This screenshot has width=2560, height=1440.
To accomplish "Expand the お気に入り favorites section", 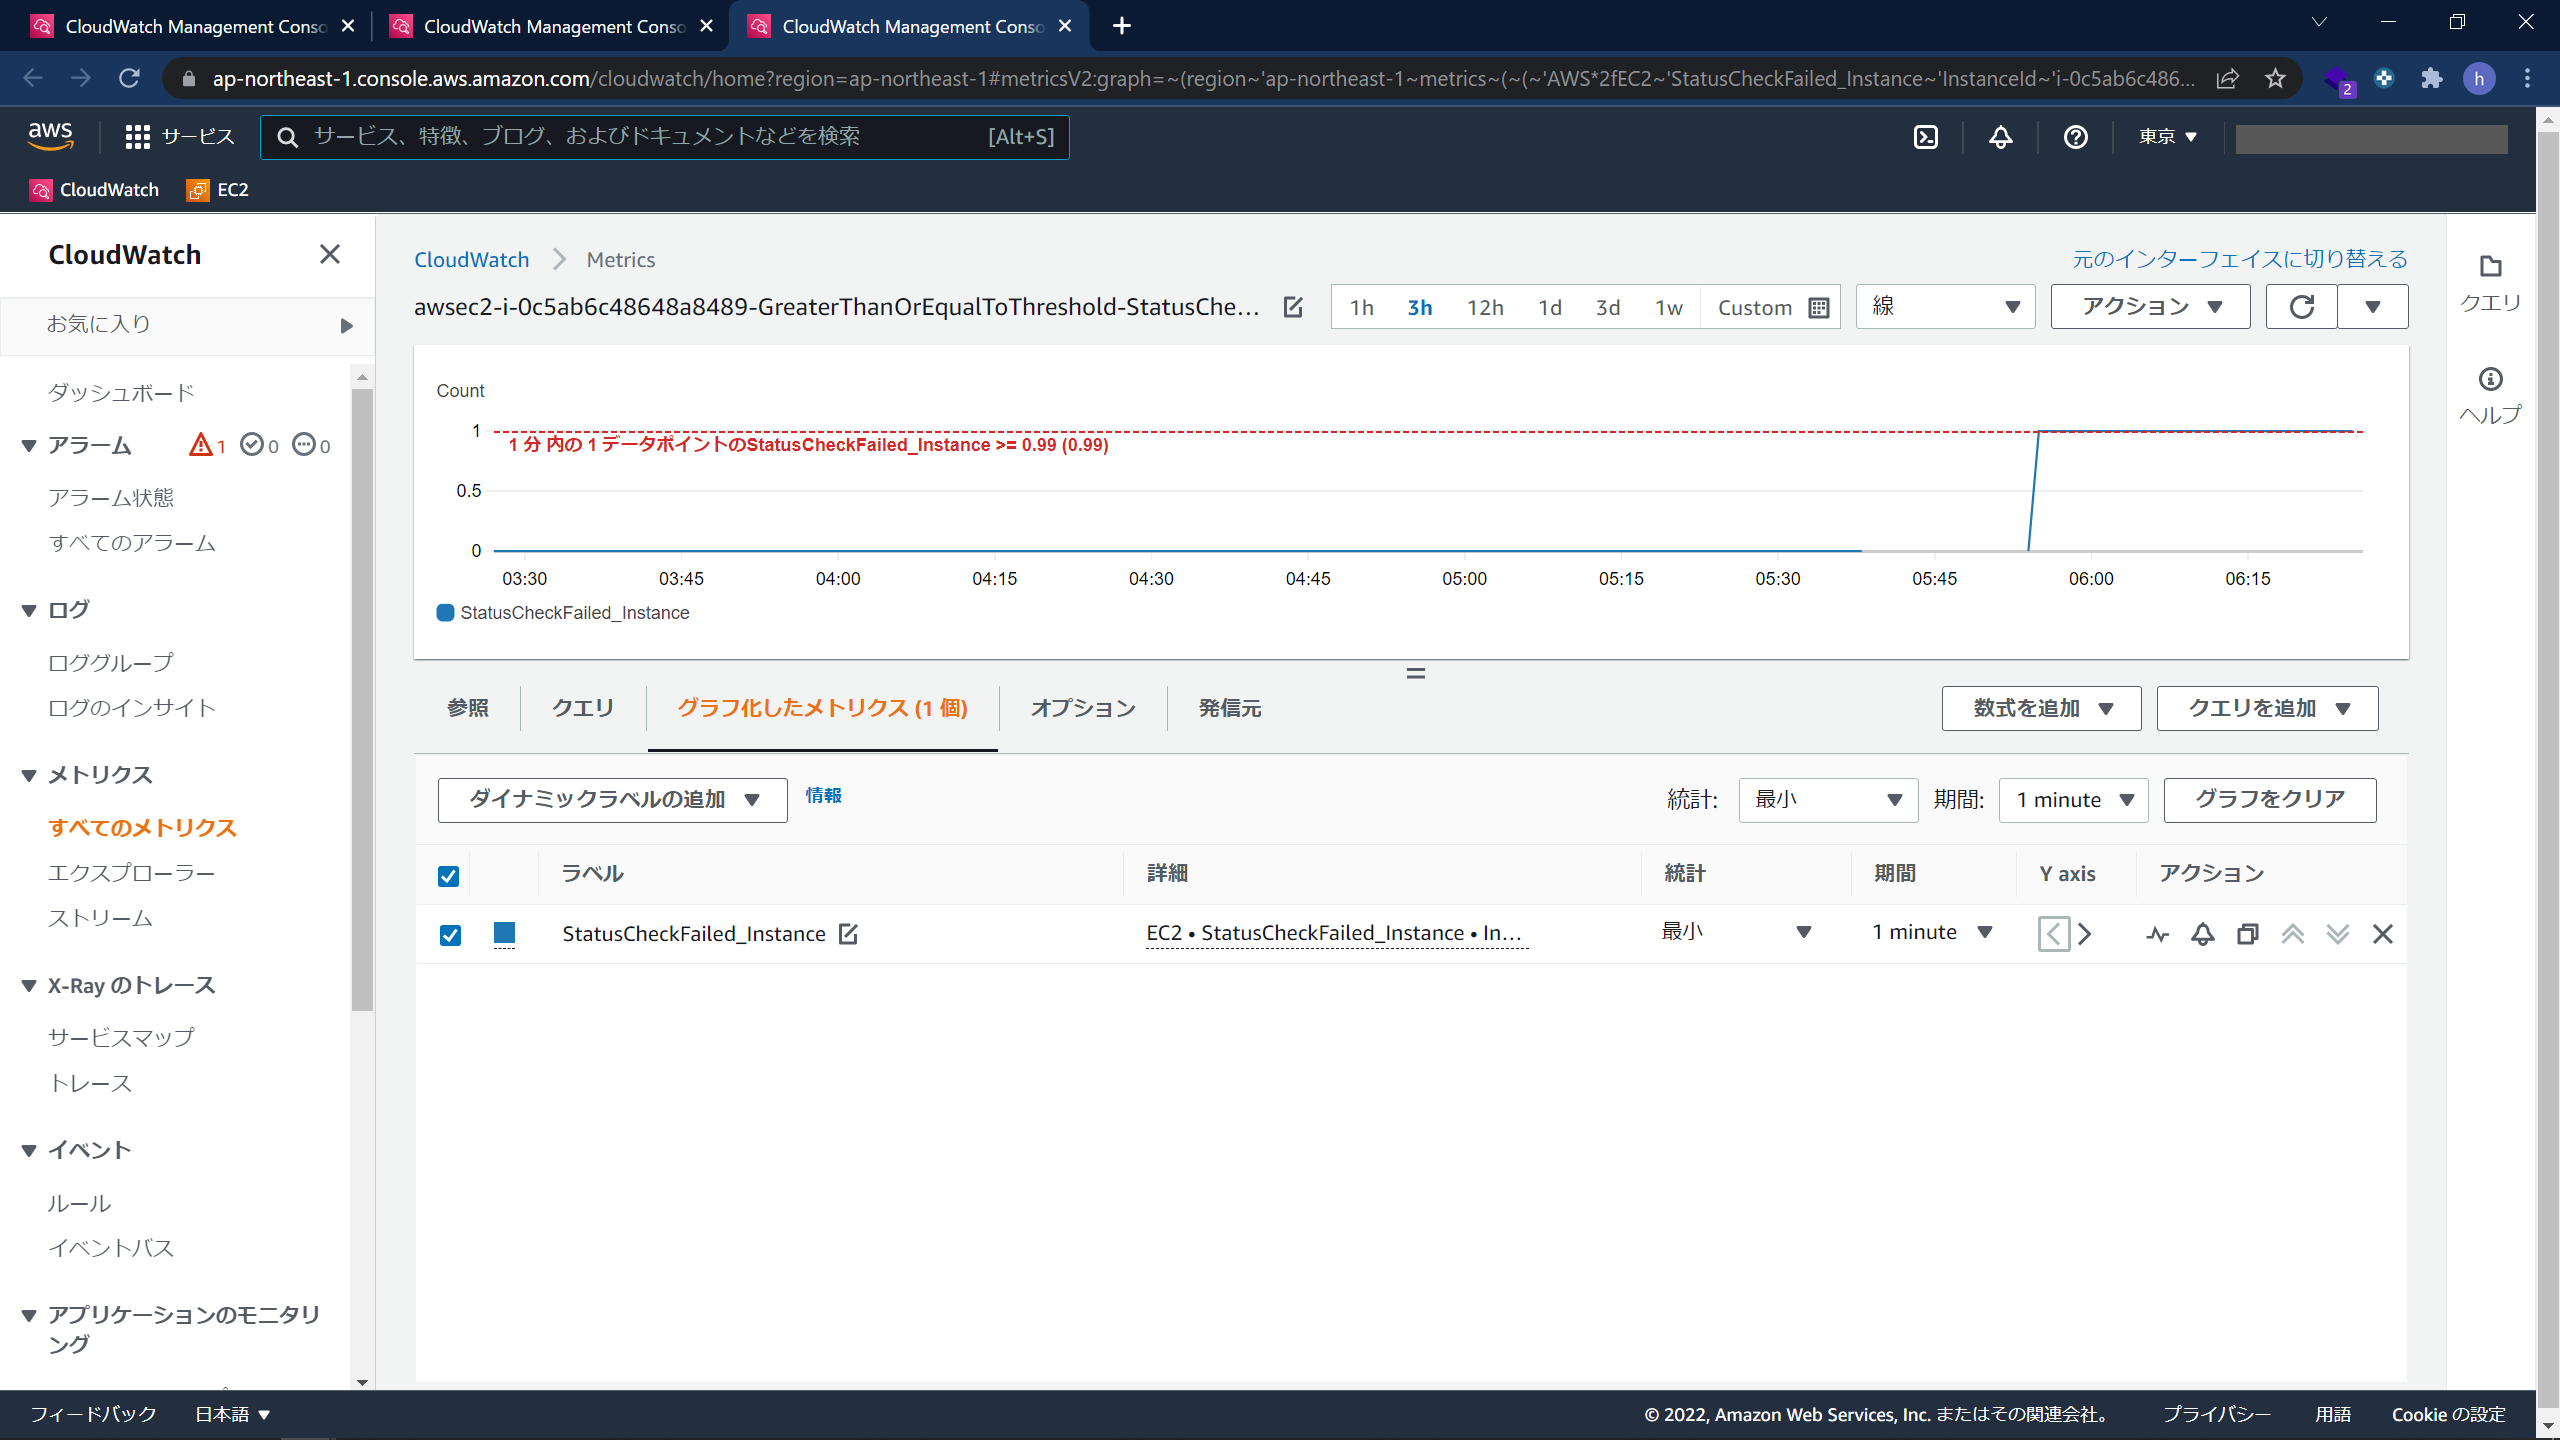I will (187, 325).
